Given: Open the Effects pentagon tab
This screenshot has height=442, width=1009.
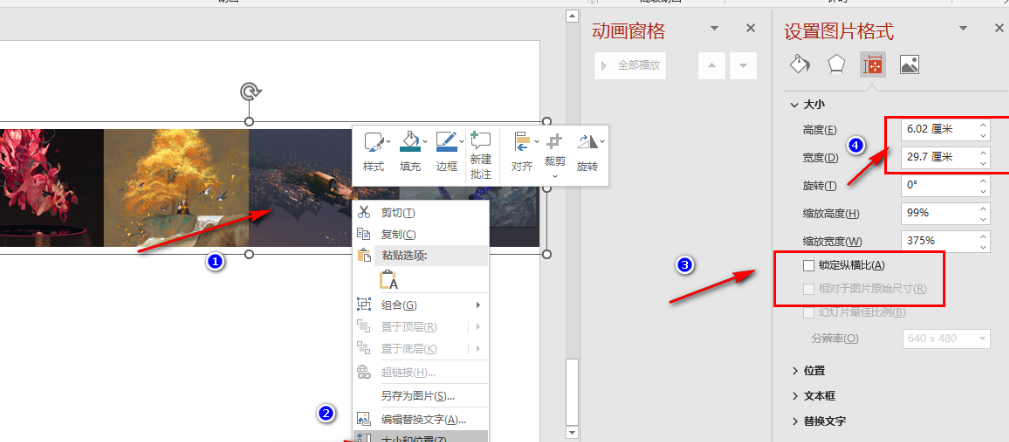Looking at the screenshot, I should point(836,66).
